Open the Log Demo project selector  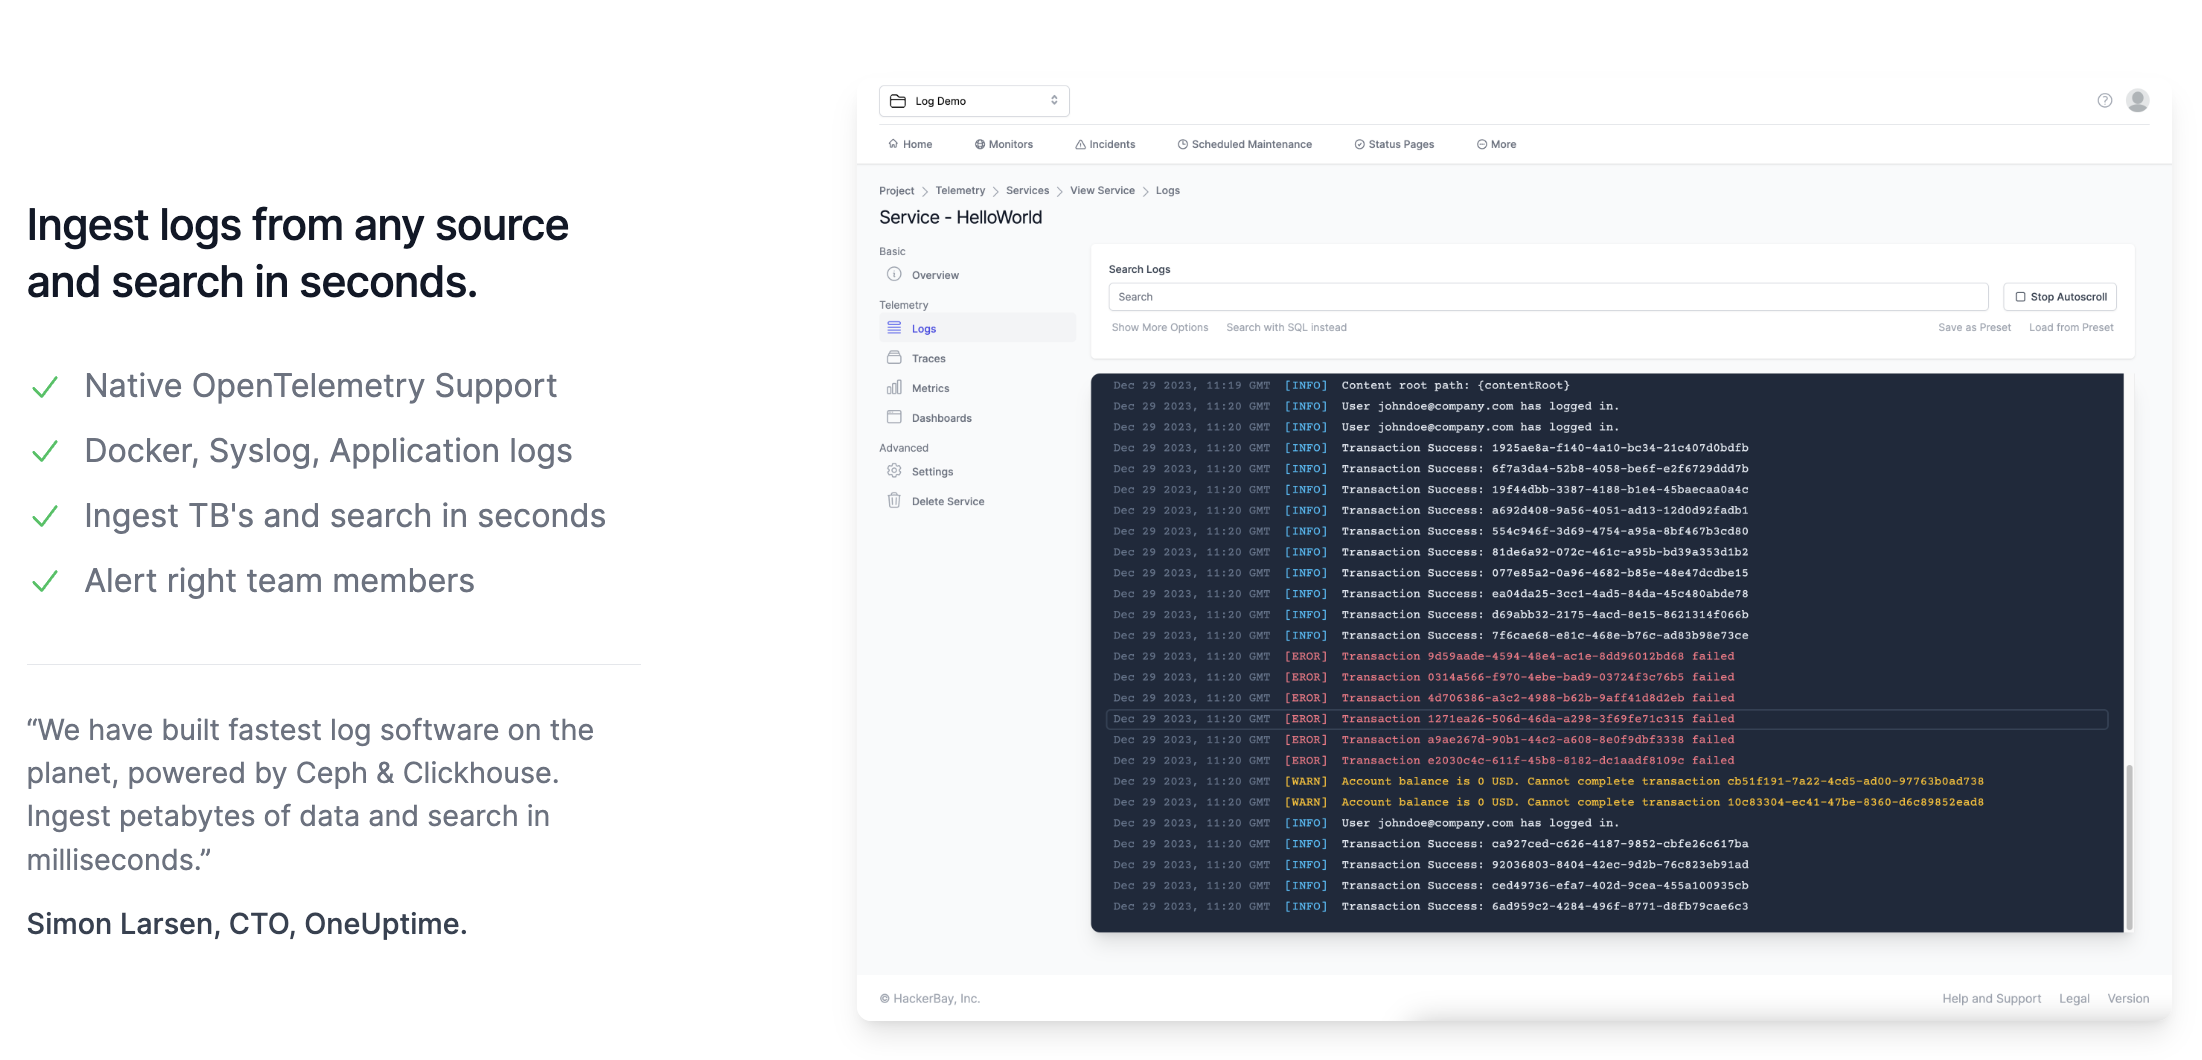pos(973,100)
